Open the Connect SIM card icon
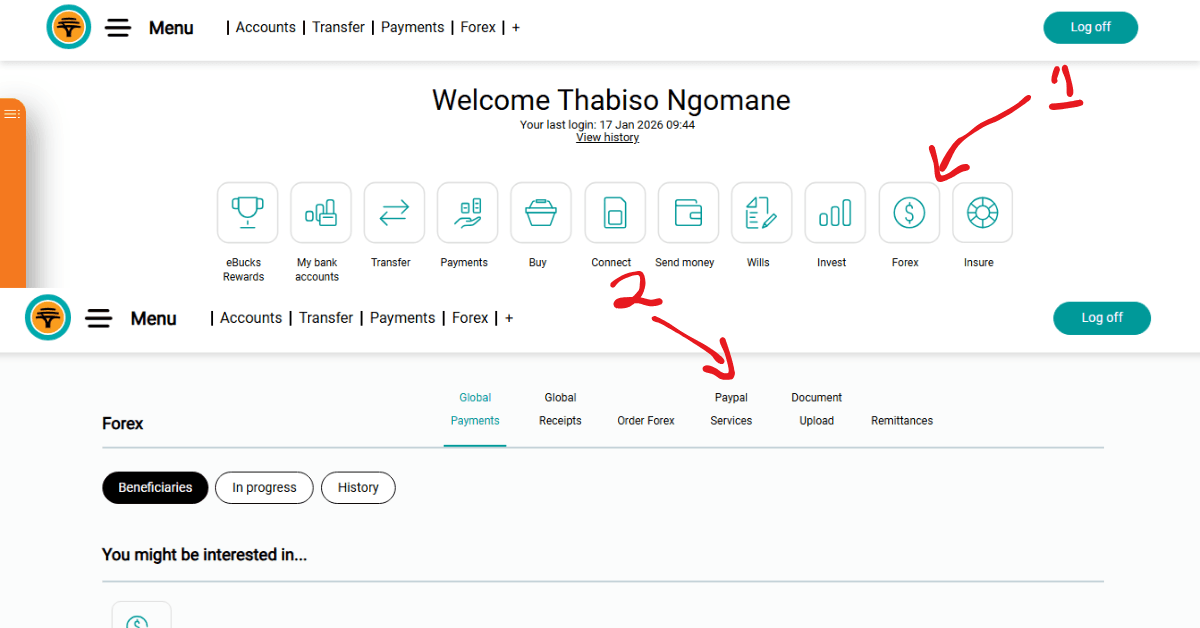The height and width of the screenshot is (628, 1200). pos(615,212)
